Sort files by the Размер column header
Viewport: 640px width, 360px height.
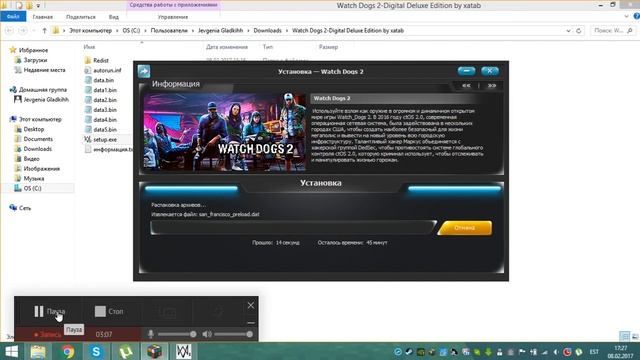point(328,47)
